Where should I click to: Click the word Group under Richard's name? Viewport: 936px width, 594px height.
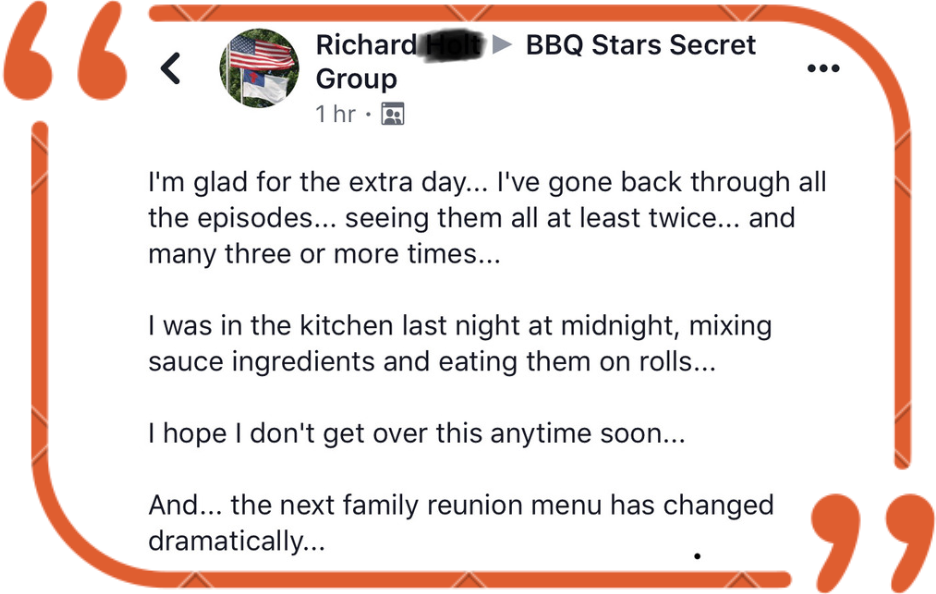point(356,79)
